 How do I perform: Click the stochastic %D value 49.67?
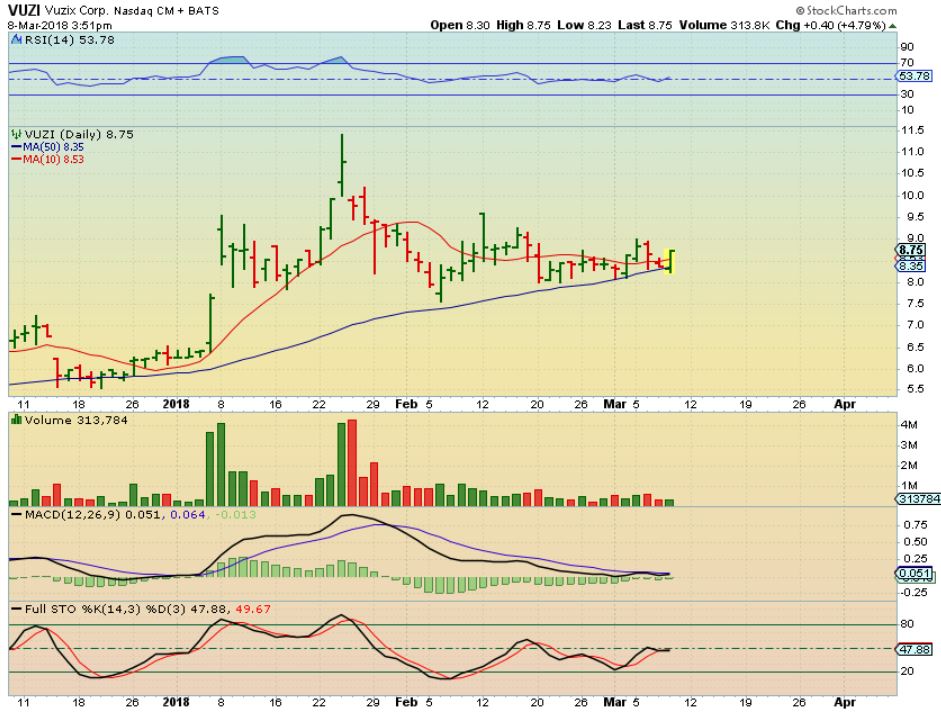(253, 609)
